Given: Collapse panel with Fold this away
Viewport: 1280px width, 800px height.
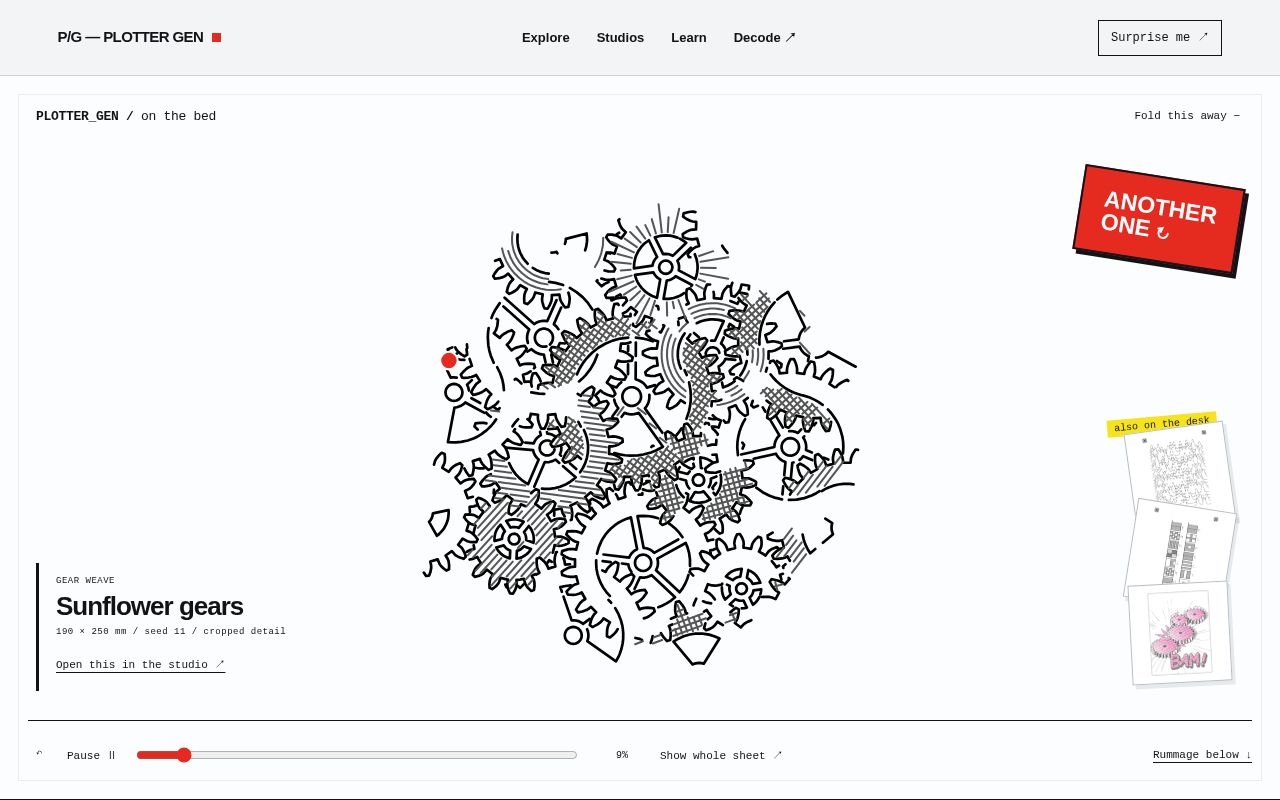Looking at the screenshot, I should (x=1187, y=116).
